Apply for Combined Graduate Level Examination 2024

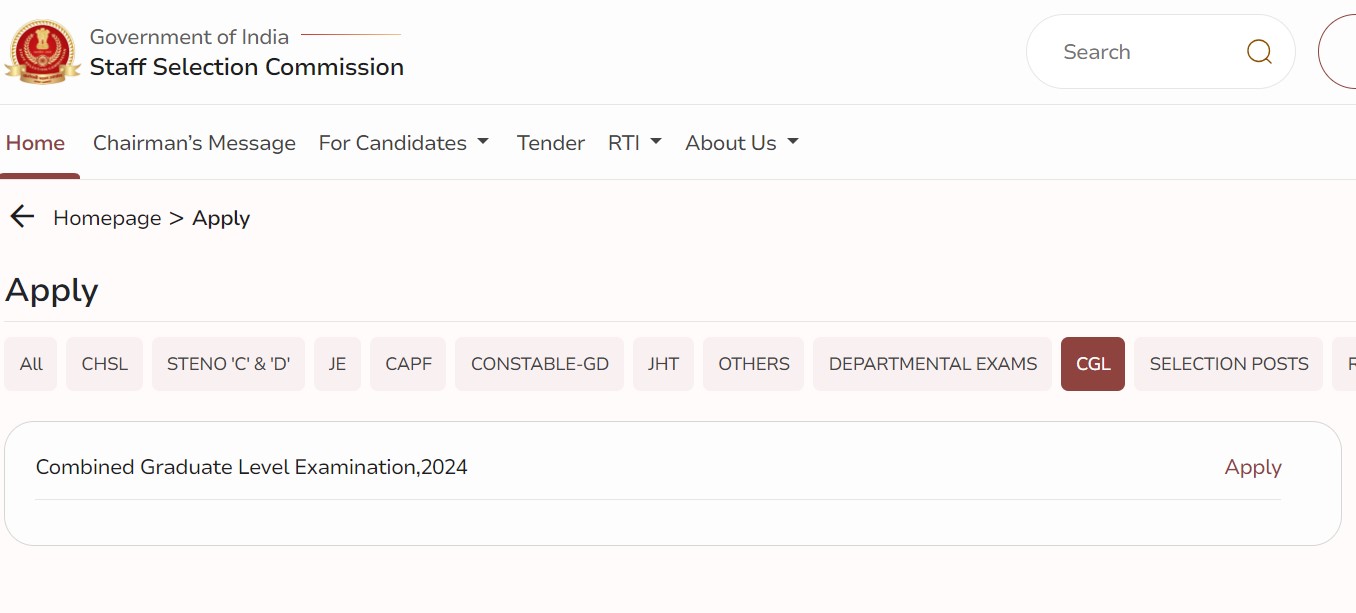1252,467
